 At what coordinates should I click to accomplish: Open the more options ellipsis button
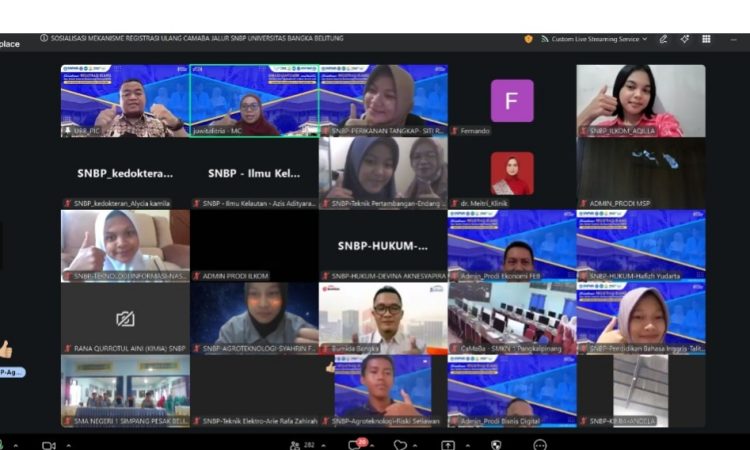540,445
